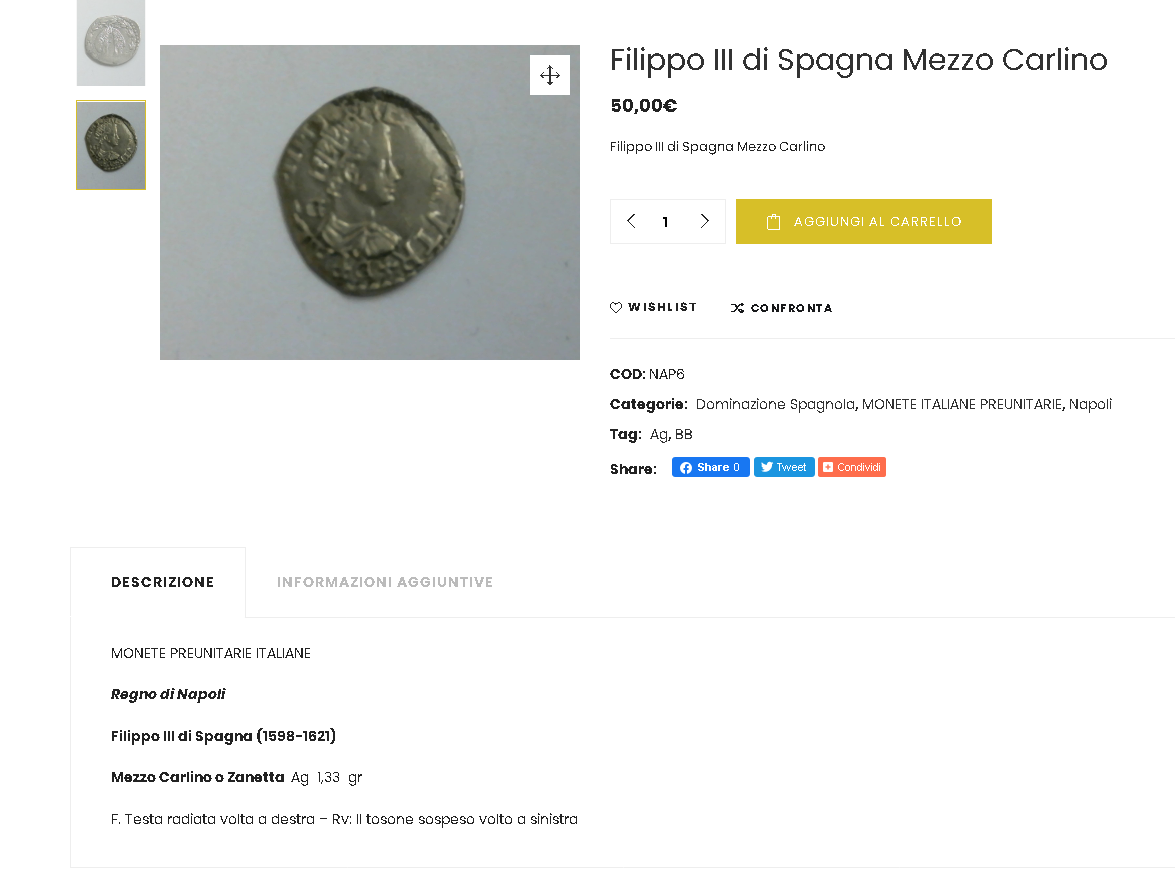Increase quantity with right arrow

tap(704, 221)
